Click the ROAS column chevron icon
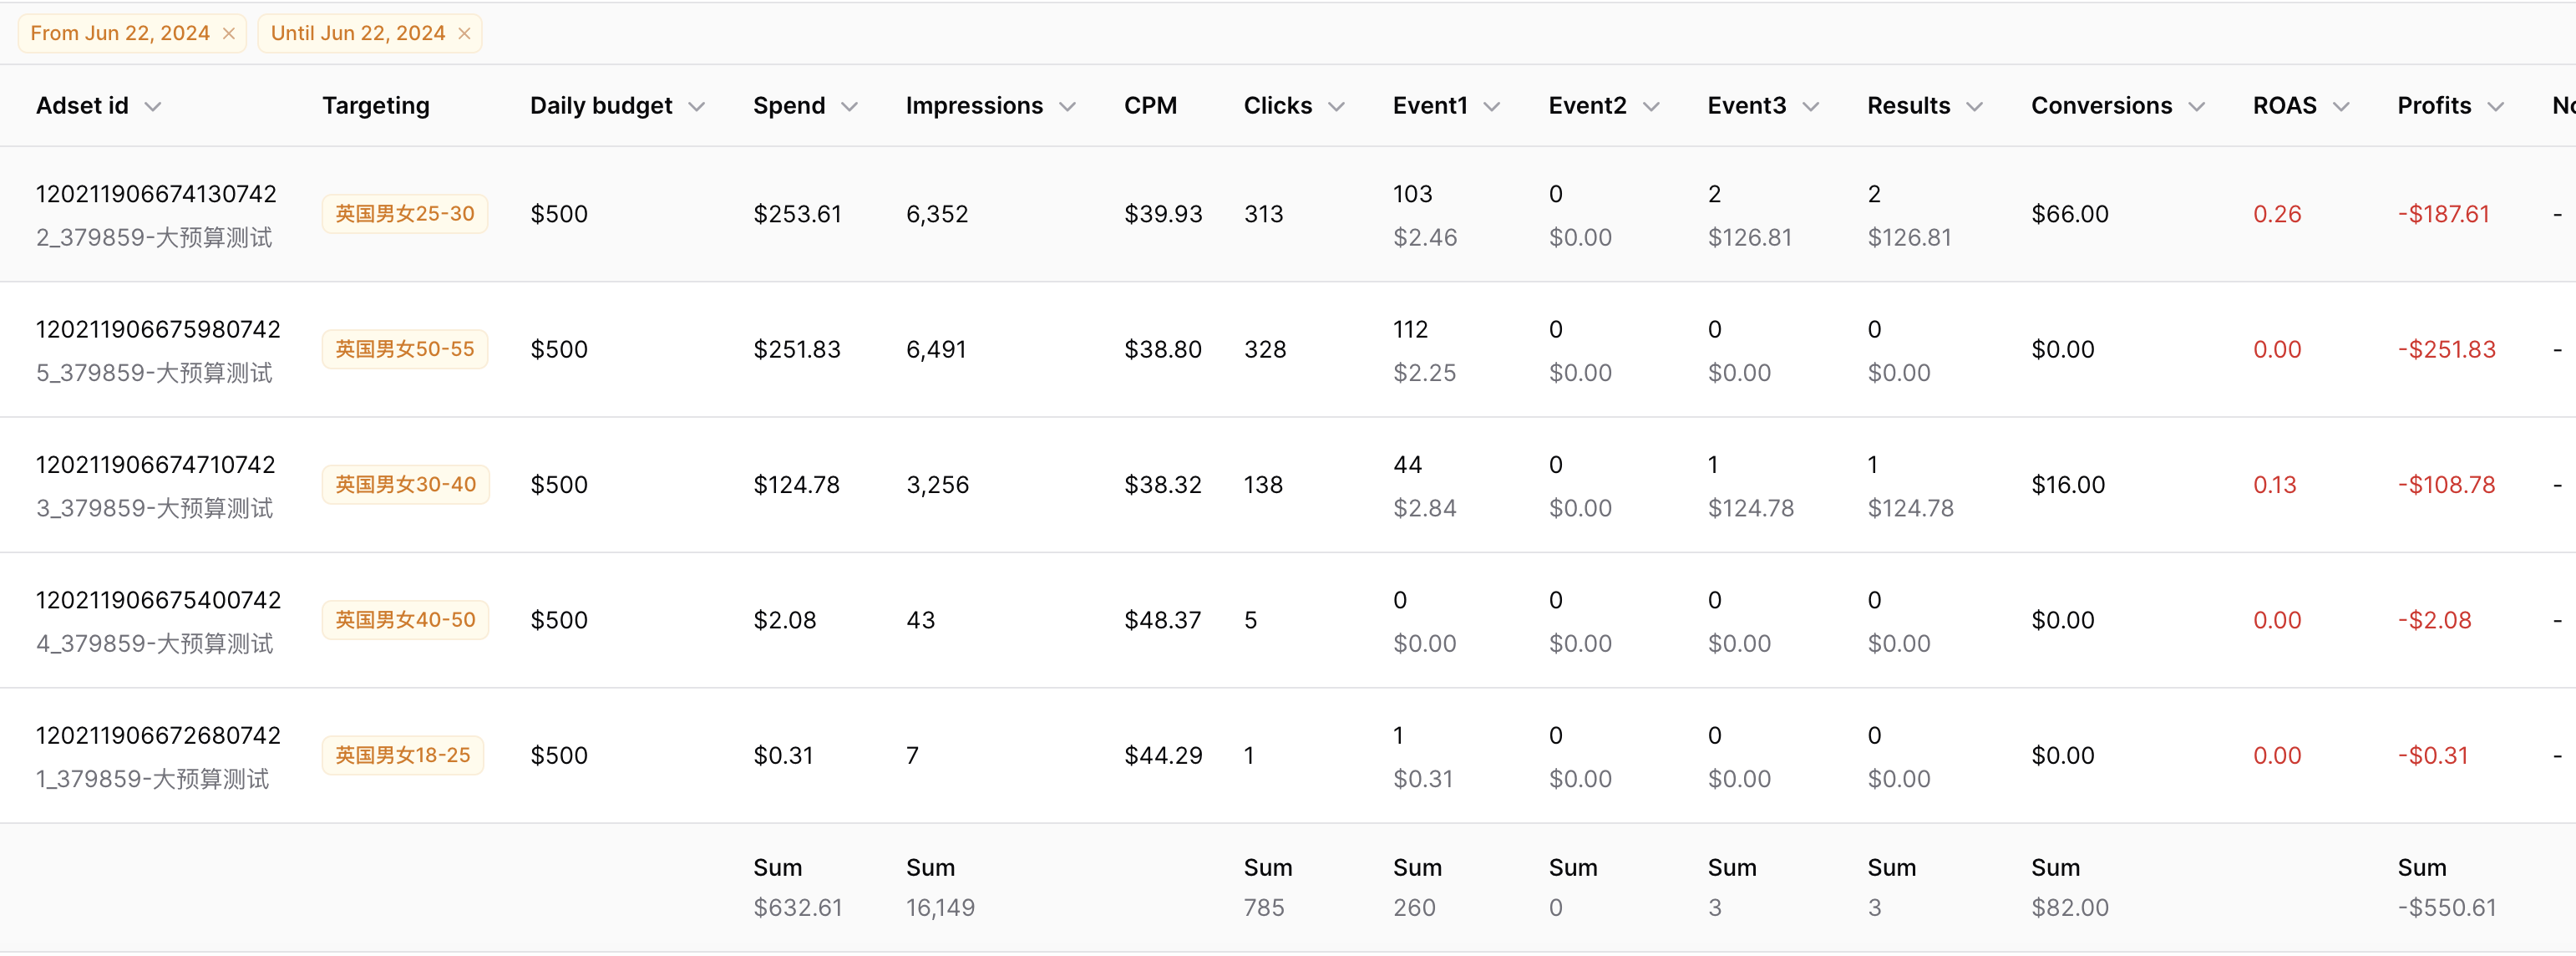Image resolution: width=2576 pixels, height=956 pixels. tap(2341, 107)
